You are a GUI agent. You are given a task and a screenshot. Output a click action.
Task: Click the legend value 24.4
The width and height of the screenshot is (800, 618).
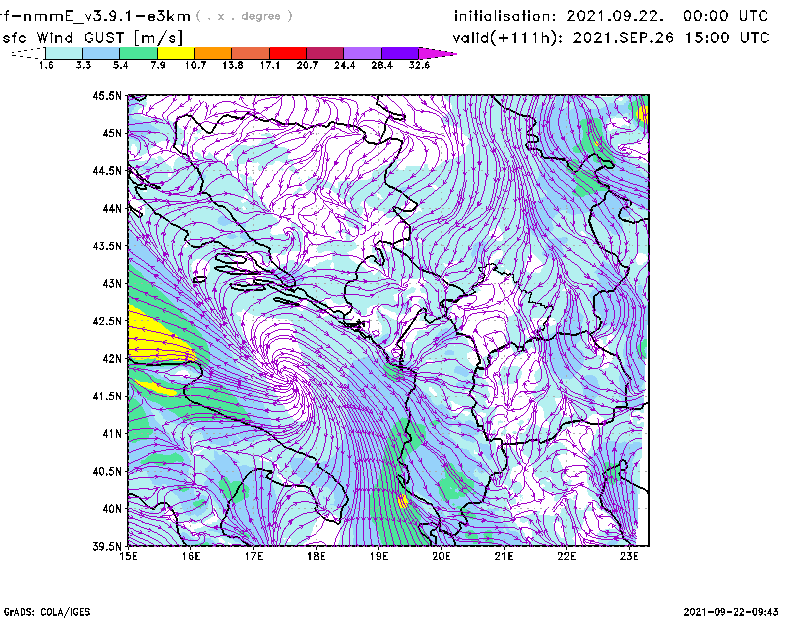click(x=344, y=65)
